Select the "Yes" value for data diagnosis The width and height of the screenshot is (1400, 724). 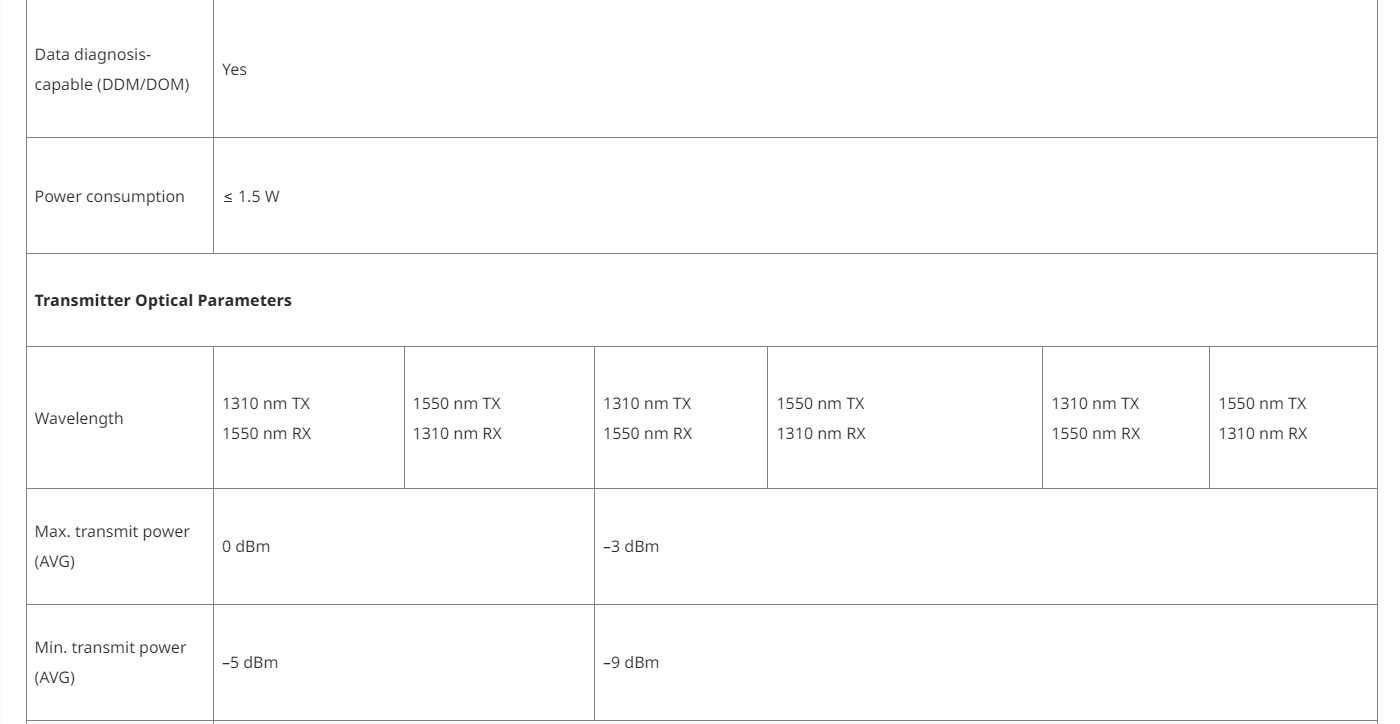point(234,70)
